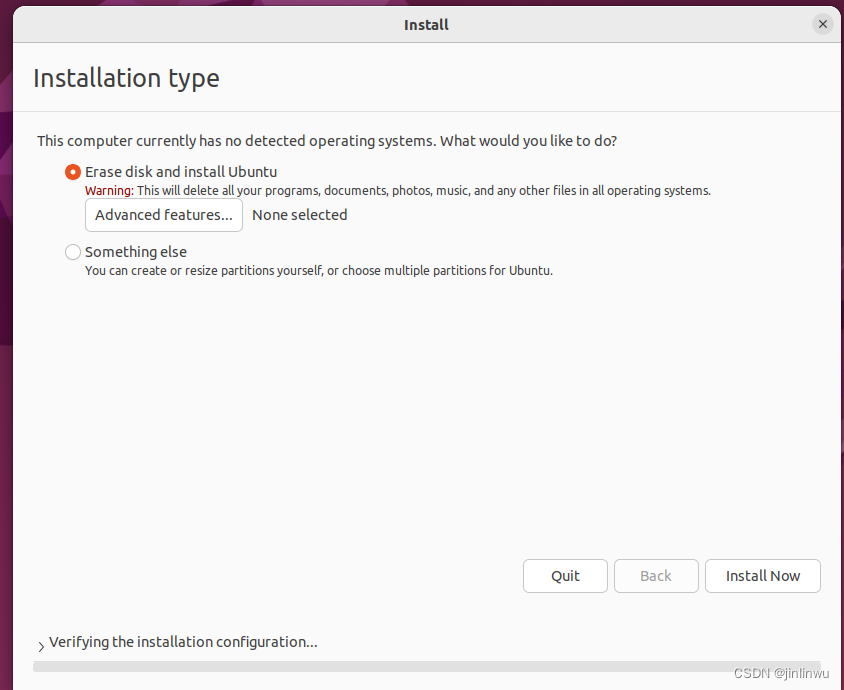844x690 pixels.
Task: Click the "Installation type" heading
Action: click(x=126, y=78)
